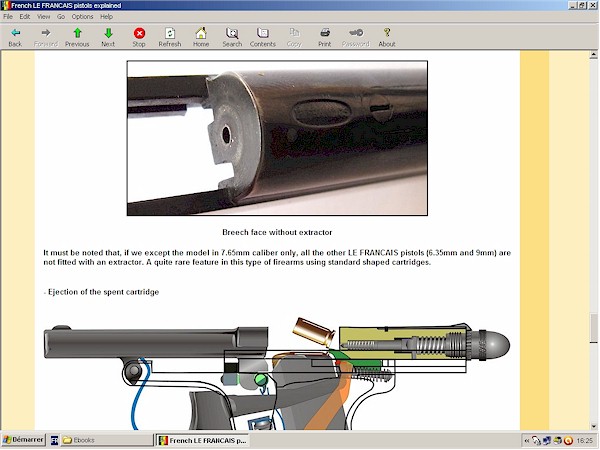Click the paragraph starting 'It must be noted'
The height and width of the screenshot is (450, 600).
(x=277, y=258)
